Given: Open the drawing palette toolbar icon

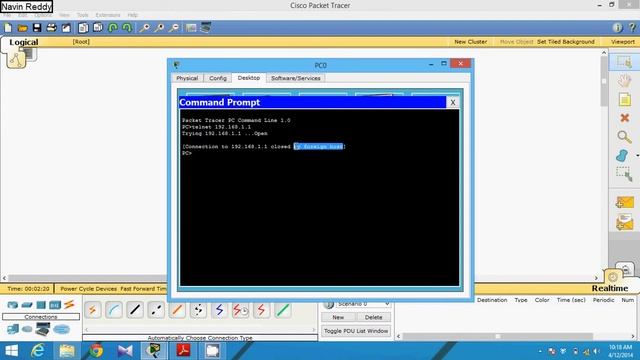Looking at the screenshot, I should (x=191, y=28).
